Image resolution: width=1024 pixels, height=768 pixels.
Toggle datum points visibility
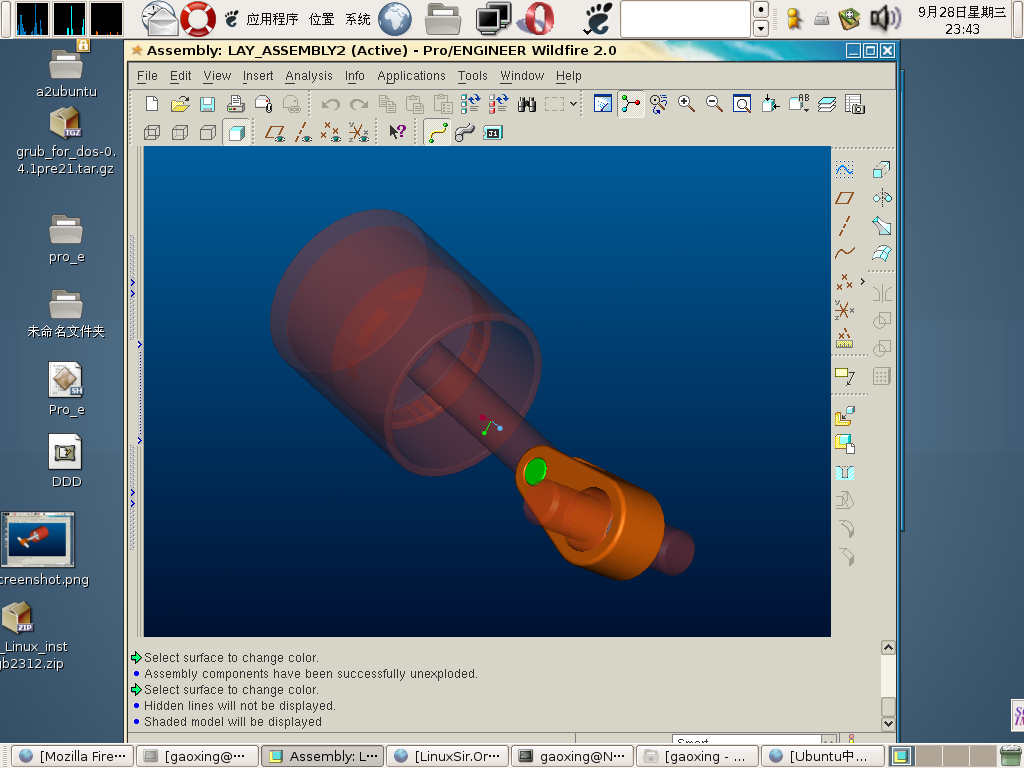click(x=331, y=133)
